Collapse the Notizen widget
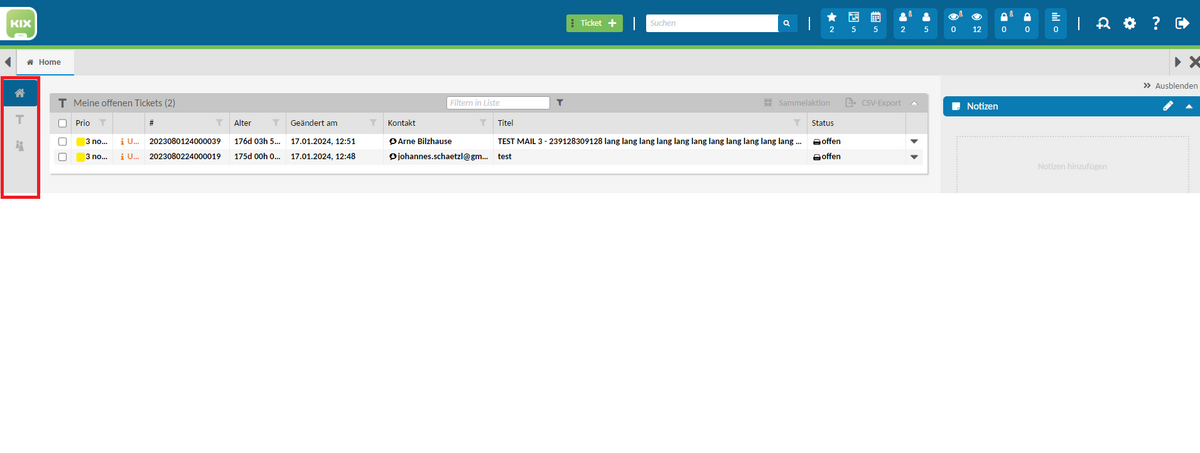The height and width of the screenshot is (453, 1200). coord(1189,106)
